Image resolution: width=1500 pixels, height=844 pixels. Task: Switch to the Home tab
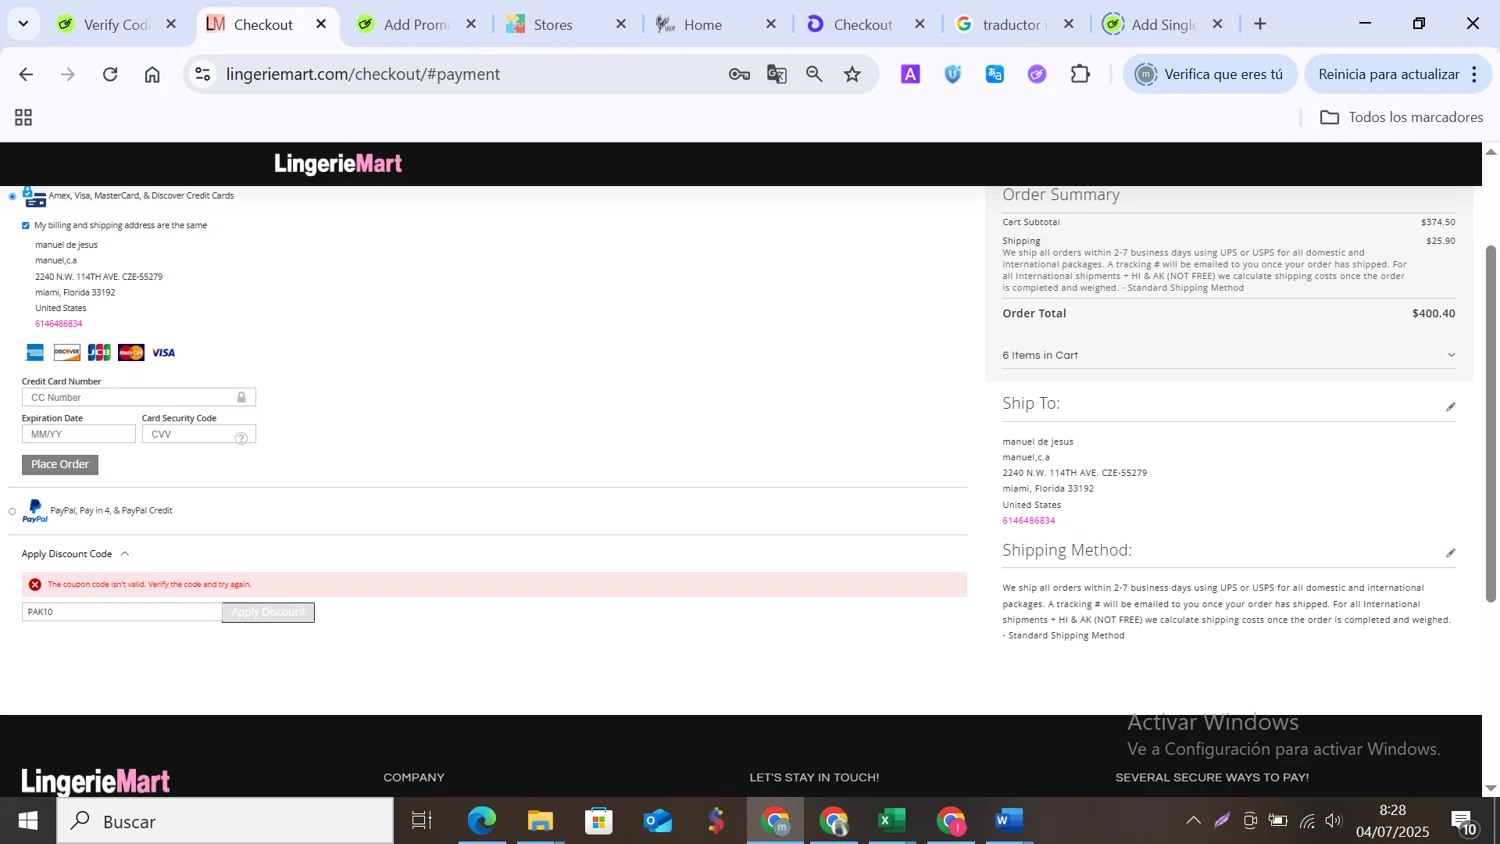click(717, 24)
